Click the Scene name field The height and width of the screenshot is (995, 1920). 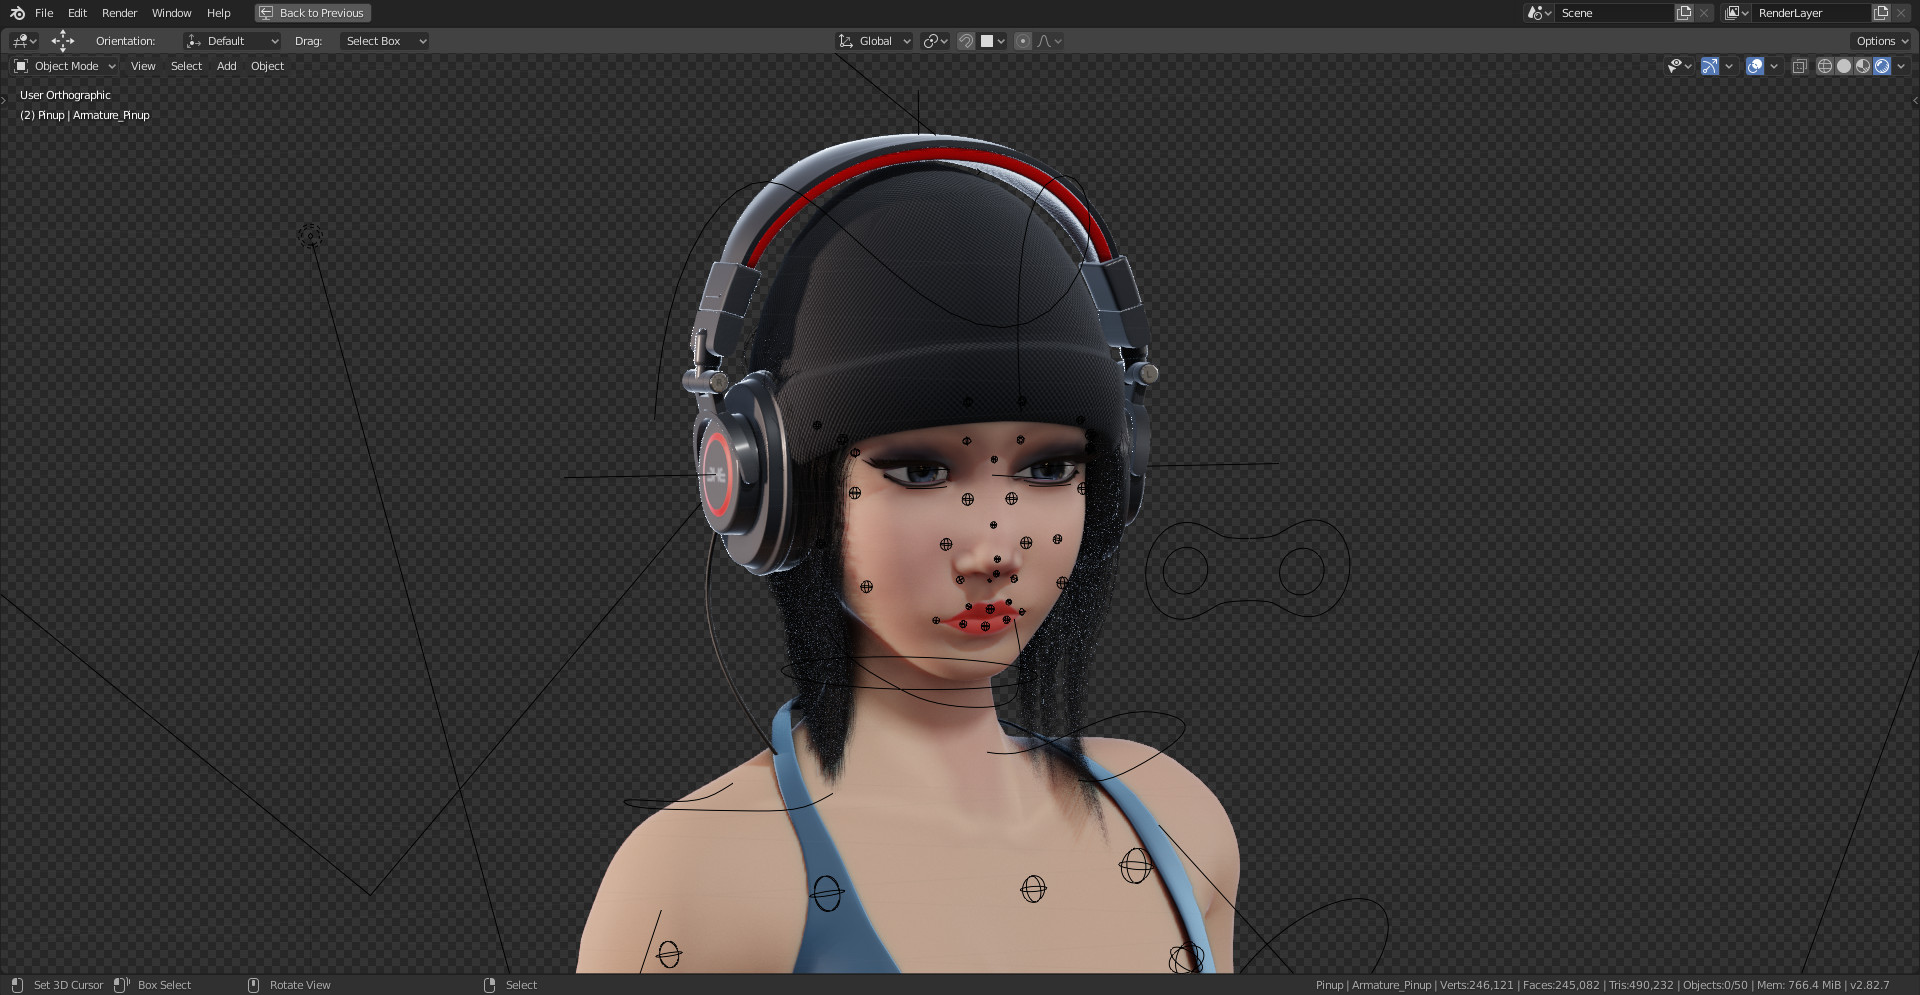click(1615, 13)
